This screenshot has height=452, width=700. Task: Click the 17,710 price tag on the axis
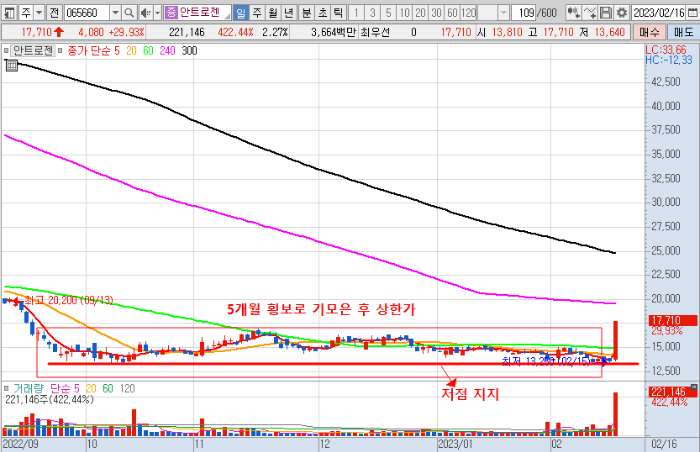[673, 320]
